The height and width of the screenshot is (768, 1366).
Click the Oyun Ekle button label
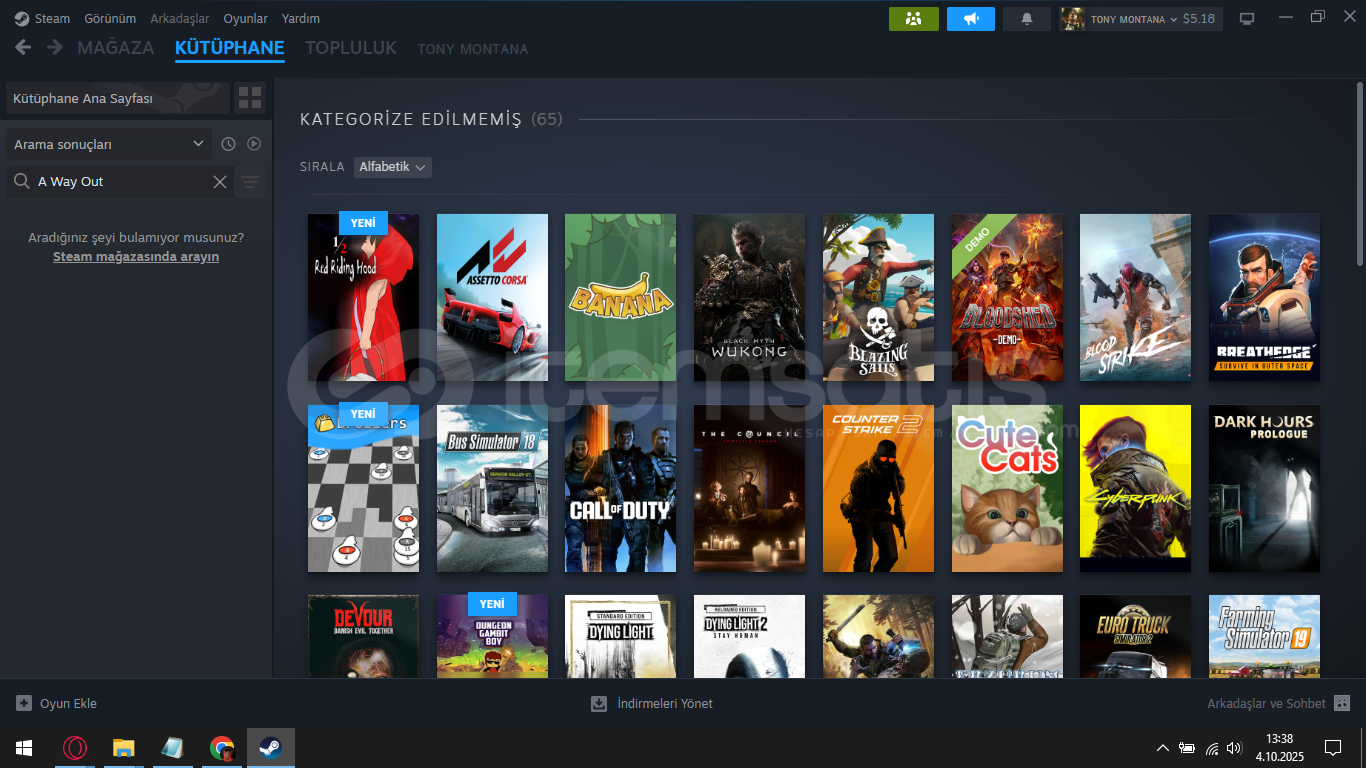tap(68, 704)
